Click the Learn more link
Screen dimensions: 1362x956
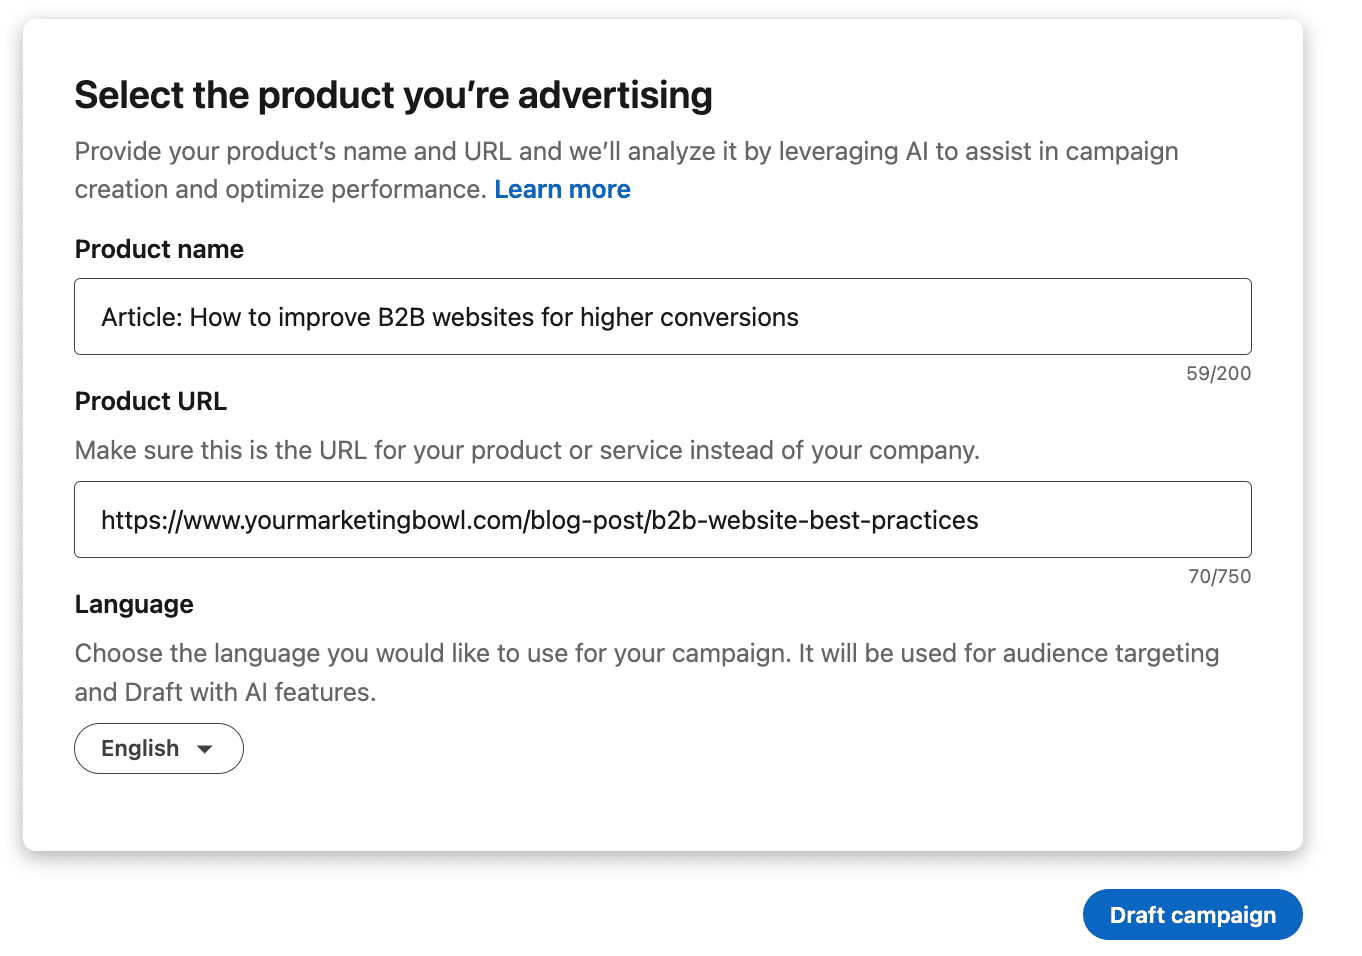point(562,189)
